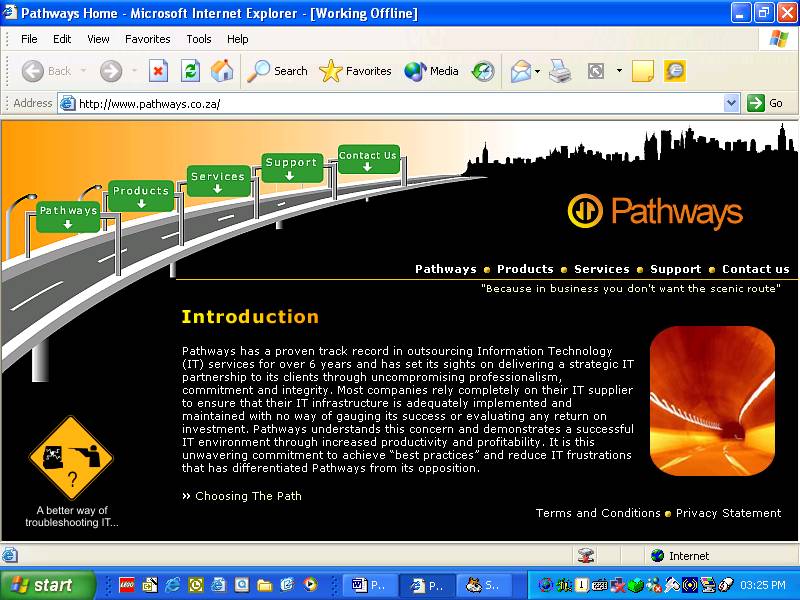Click the Windows flag throbber icon
800x600 pixels.
click(x=779, y=39)
